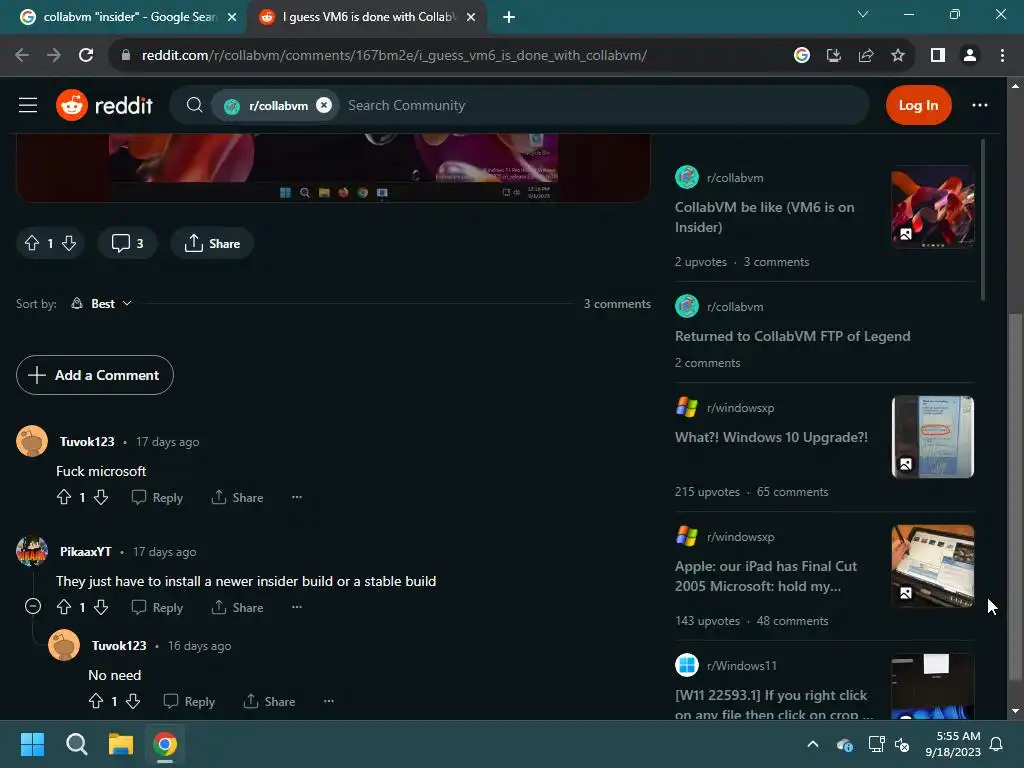This screenshot has height=768, width=1024.
Task: Open 'Returned to CollabVM FTP of Legend' post
Action: tap(792, 336)
